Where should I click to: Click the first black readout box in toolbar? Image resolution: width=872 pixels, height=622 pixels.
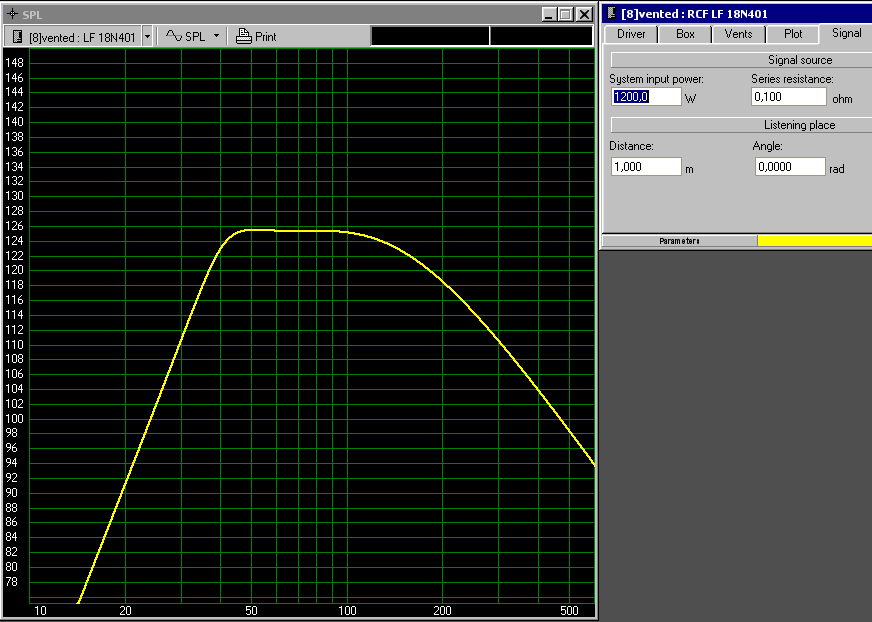coord(430,36)
